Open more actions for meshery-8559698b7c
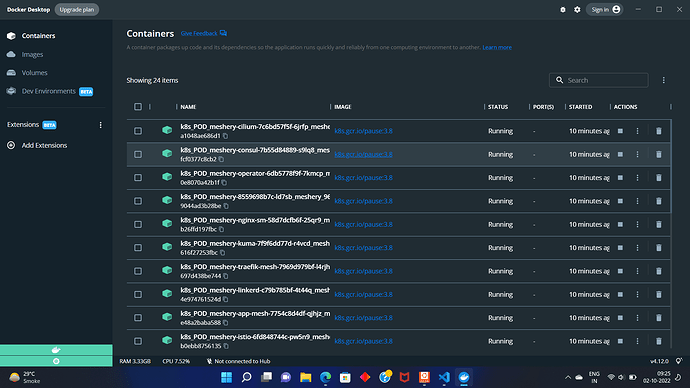This screenshot has height=388, width=690. pyautogui.click(x=637, y=201)
